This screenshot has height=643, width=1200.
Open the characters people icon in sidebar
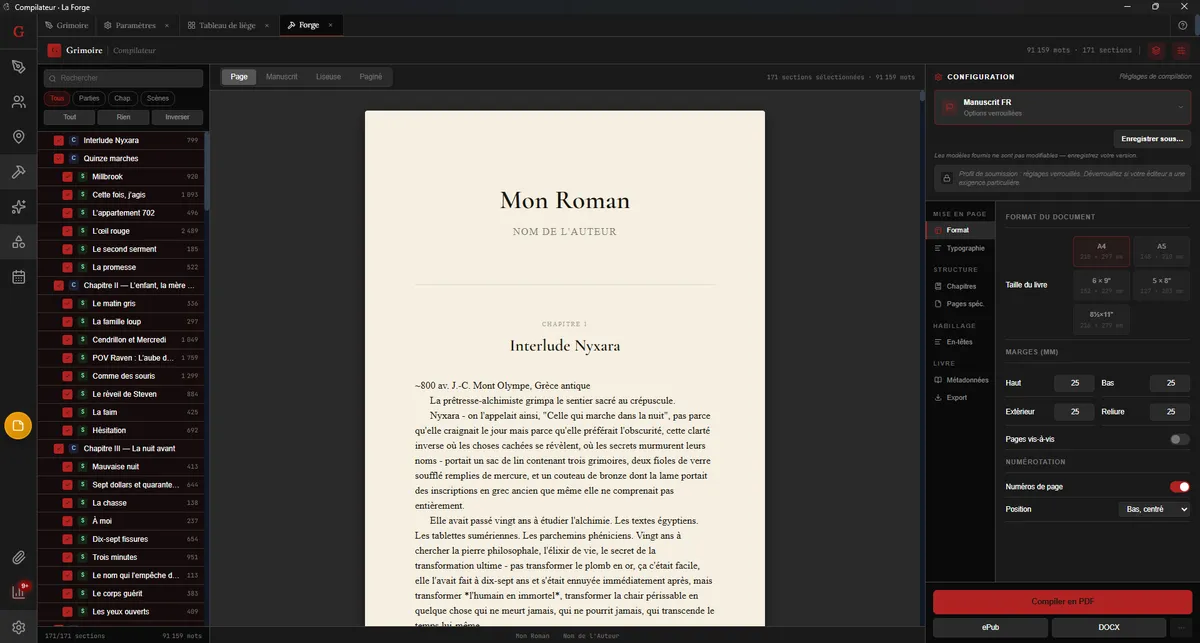point(18,101)
